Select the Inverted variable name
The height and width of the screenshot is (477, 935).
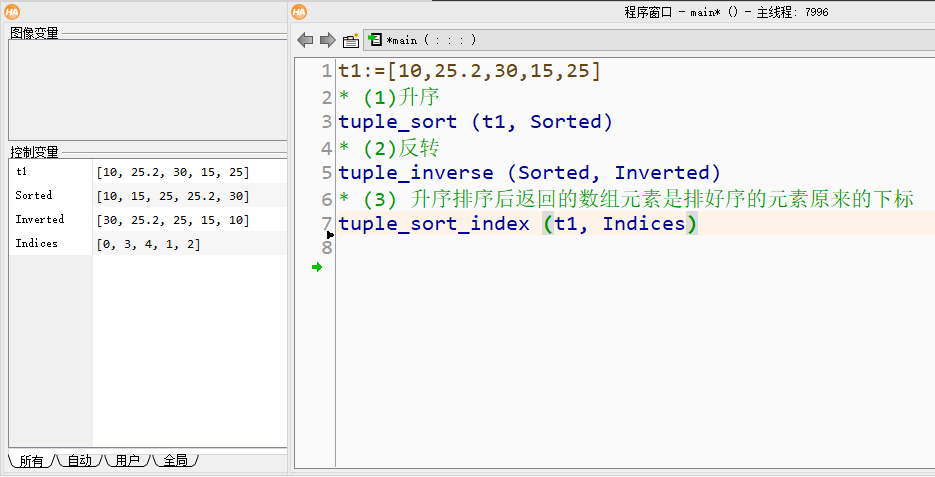click(40, 219)
